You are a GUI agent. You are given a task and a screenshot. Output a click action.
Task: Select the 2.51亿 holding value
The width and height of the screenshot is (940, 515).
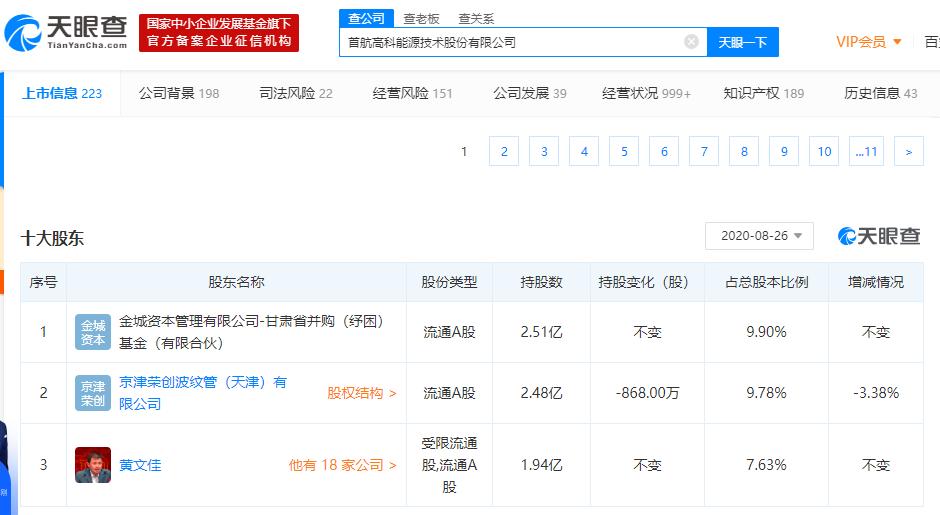541,332
